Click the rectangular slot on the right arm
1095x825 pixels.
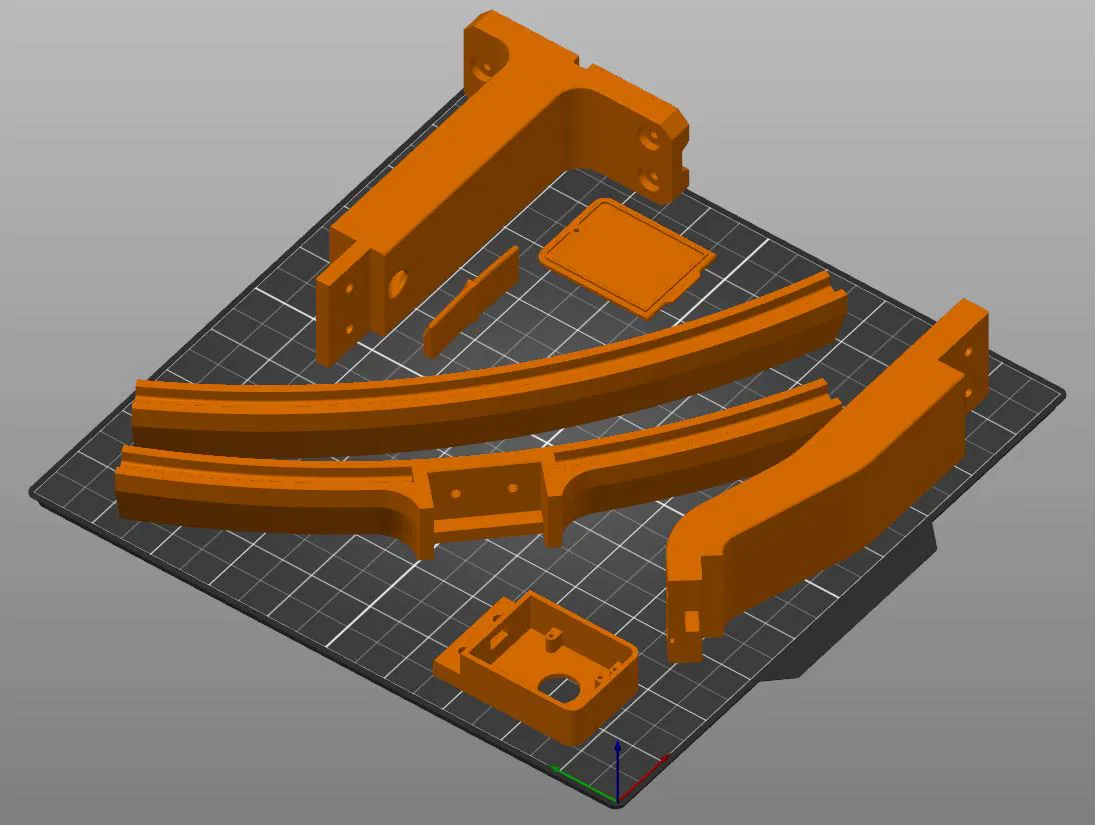[691, 621]
